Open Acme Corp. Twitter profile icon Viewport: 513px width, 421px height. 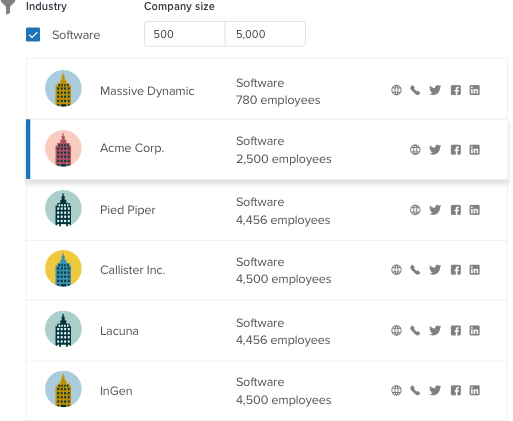pos(435,150)
